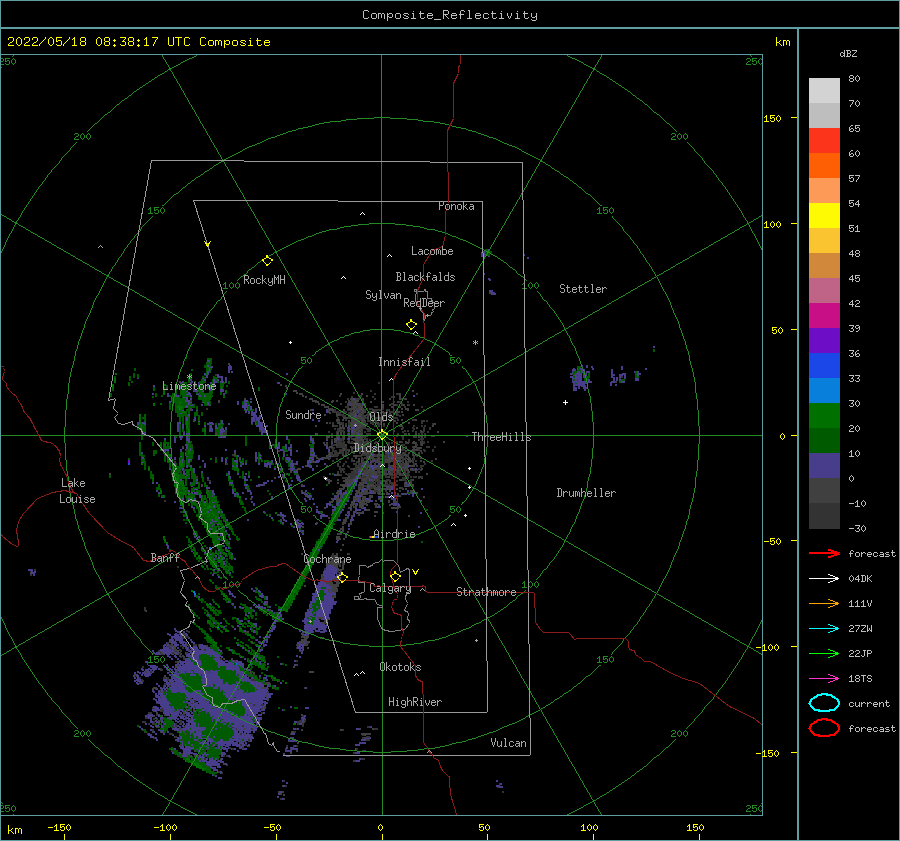
Task: Click the purple echo east of ThreeHills
Action: (580, 378)
